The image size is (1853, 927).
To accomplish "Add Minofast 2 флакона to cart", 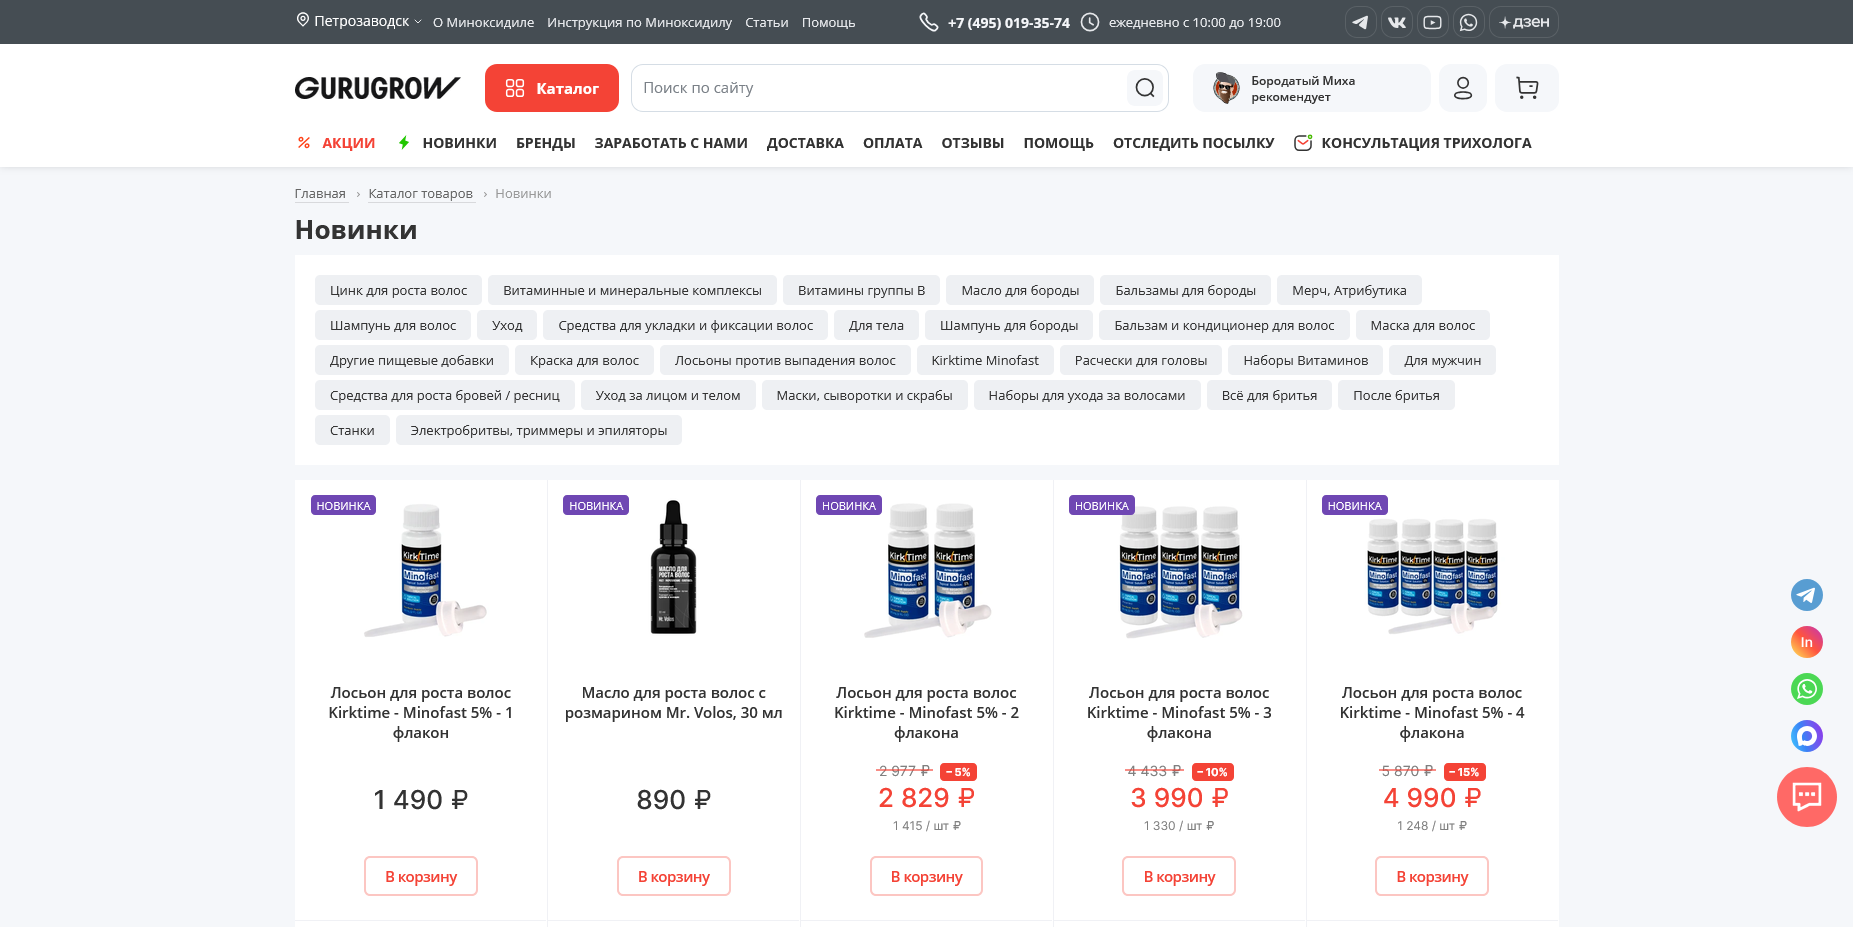I will (x=927, y=876).
